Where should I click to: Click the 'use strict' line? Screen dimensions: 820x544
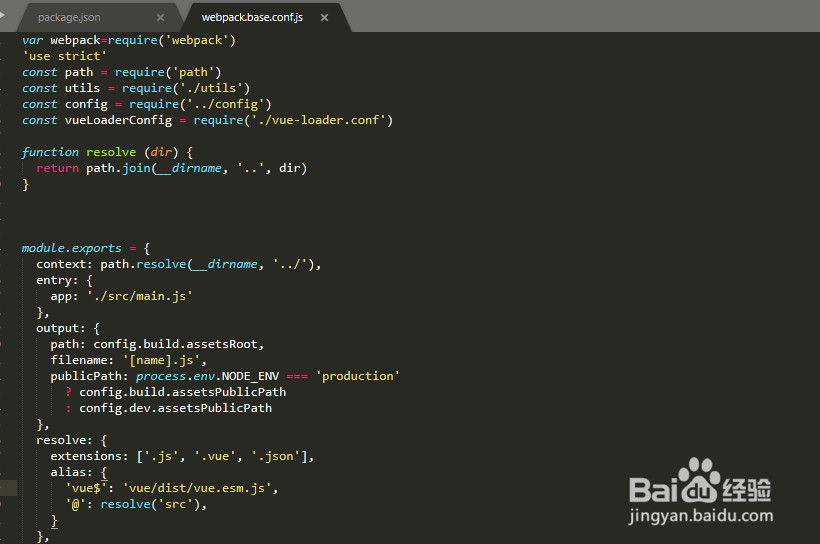pyautogui.click(x=64, y=56)
